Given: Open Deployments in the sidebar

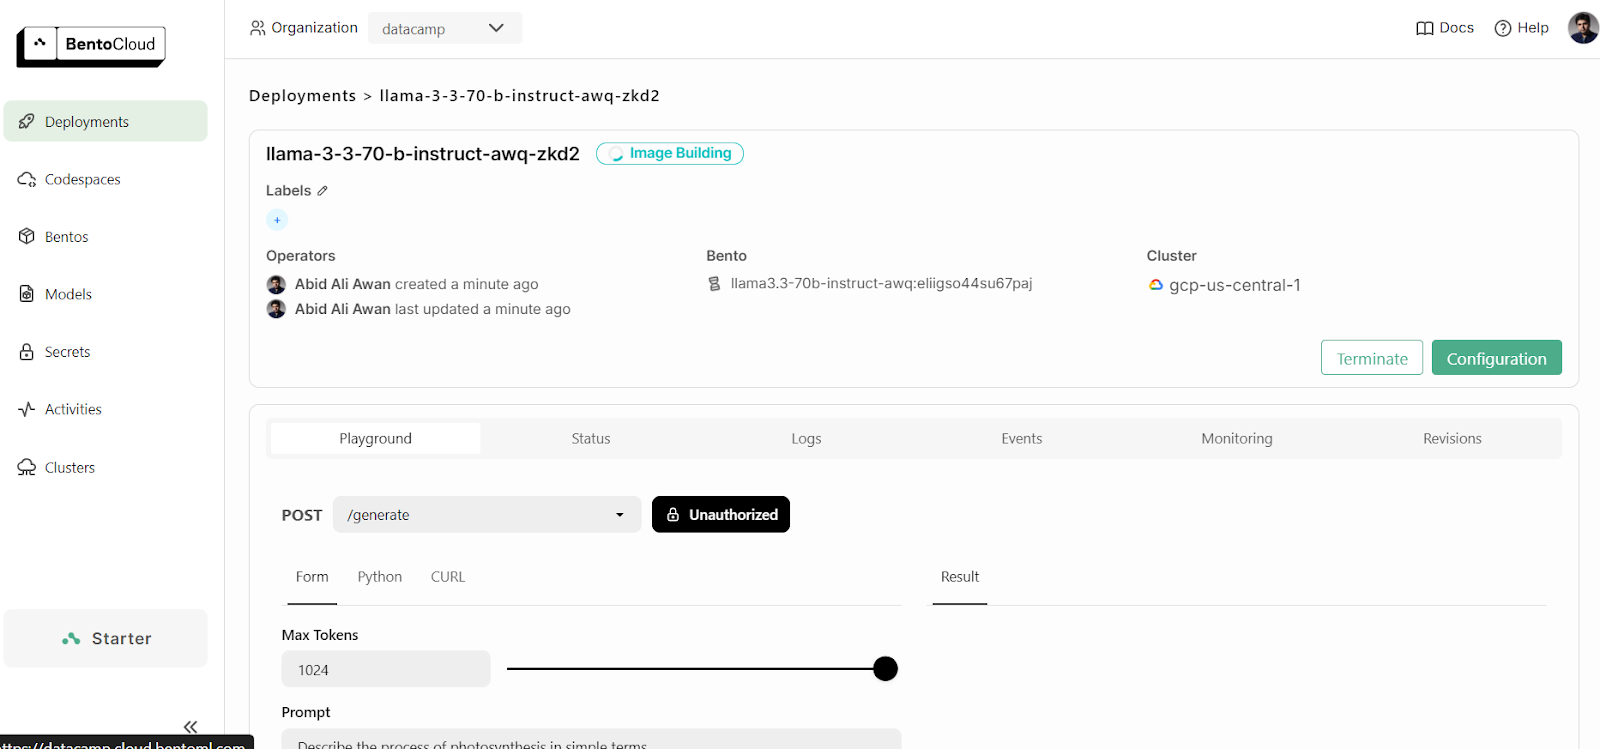Looking at the screenshot, I should (x=105, y=121).
